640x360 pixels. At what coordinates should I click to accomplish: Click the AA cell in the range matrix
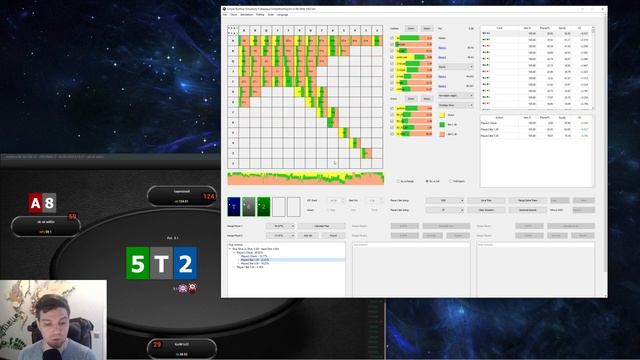click(244, 41)
